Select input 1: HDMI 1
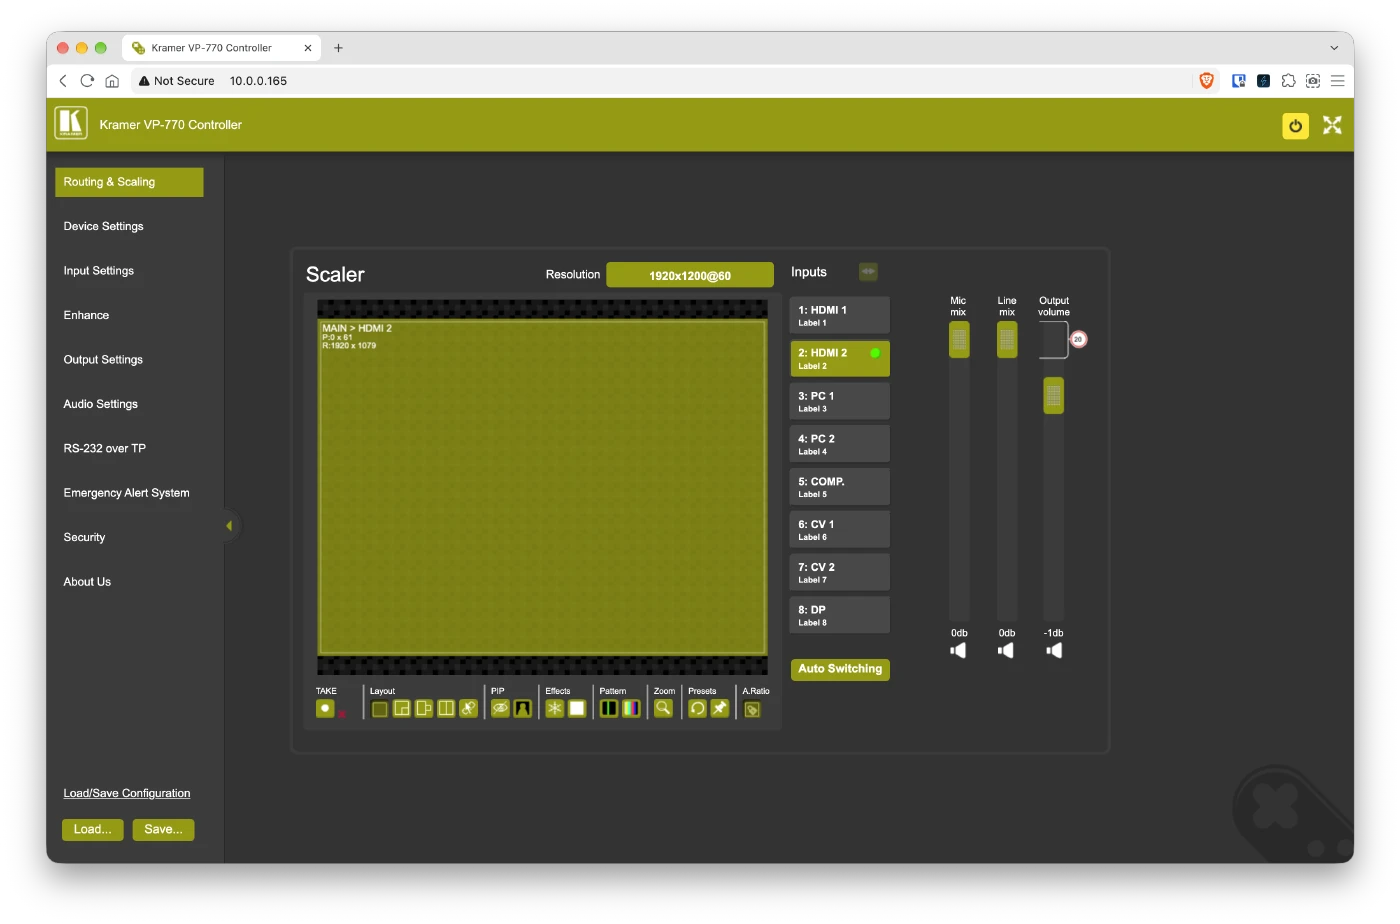 click(839, 315)
